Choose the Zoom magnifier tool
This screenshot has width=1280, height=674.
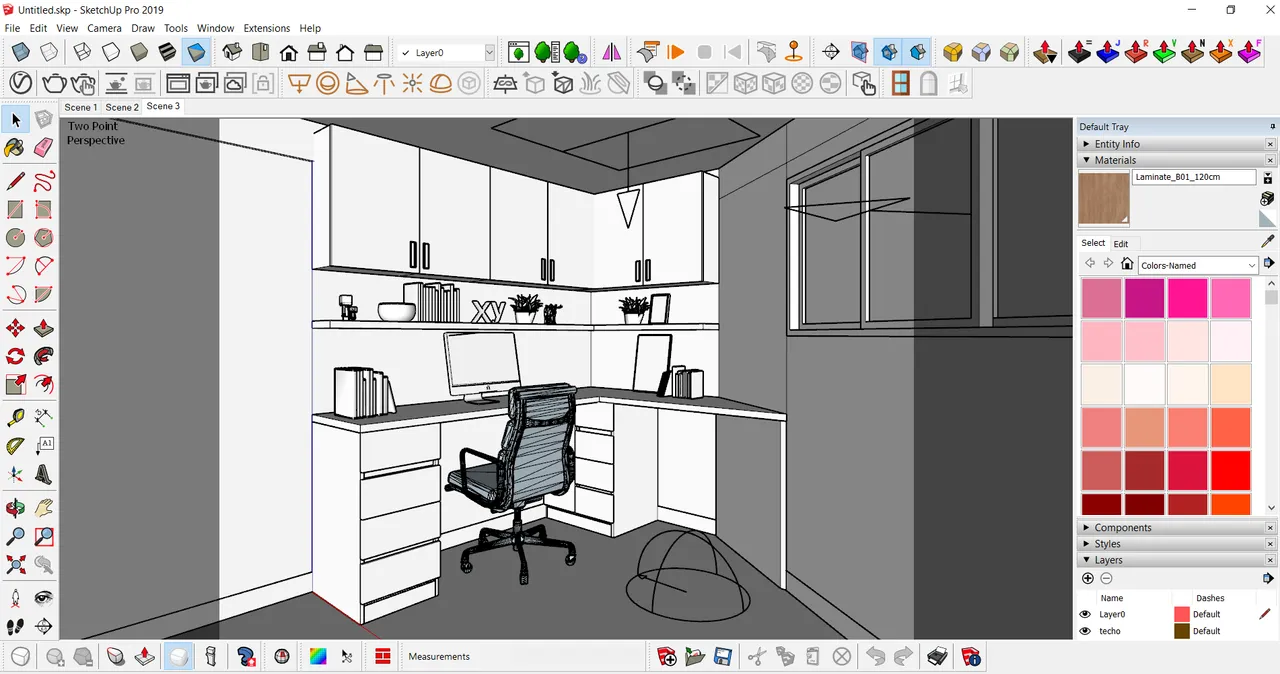[x=15, y=537]
